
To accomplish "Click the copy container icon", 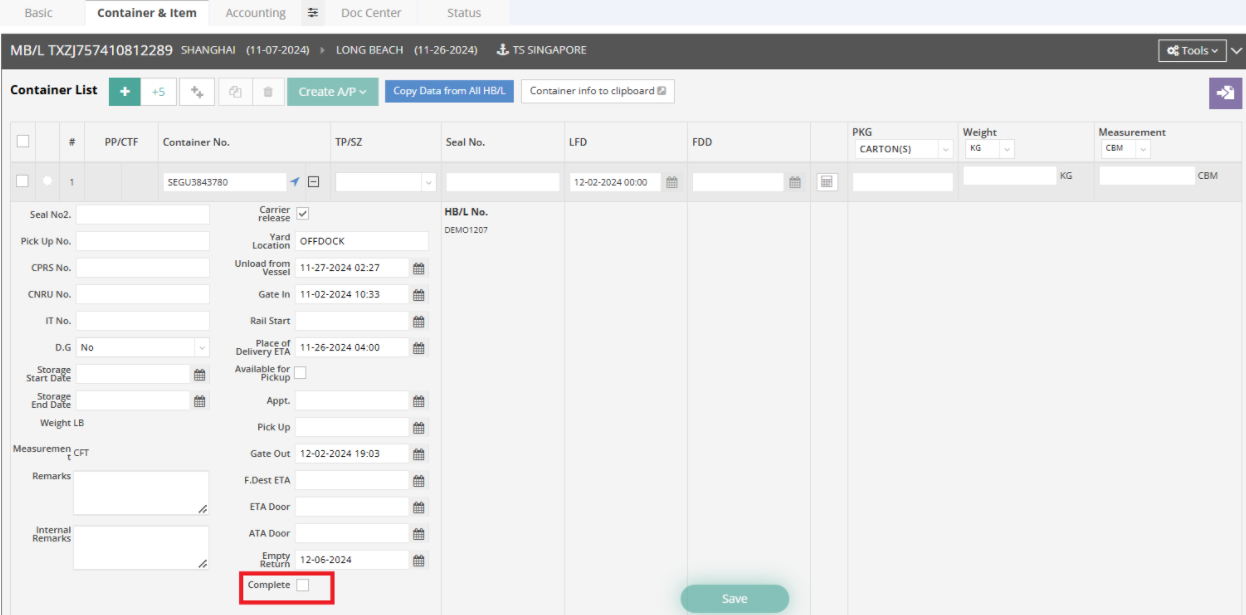I will point(235,92).
